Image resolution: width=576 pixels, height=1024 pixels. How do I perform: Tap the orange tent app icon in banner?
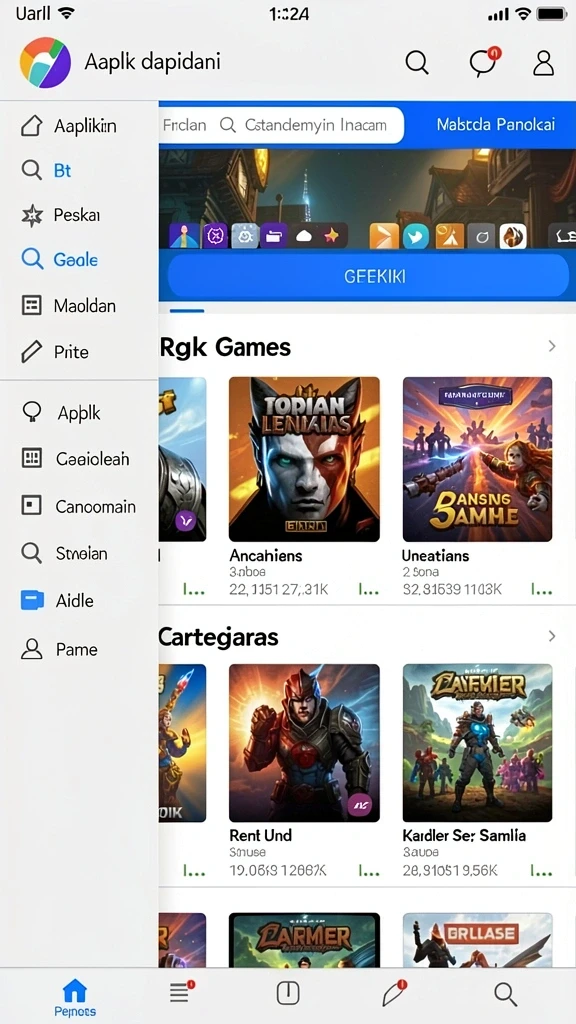449,236
